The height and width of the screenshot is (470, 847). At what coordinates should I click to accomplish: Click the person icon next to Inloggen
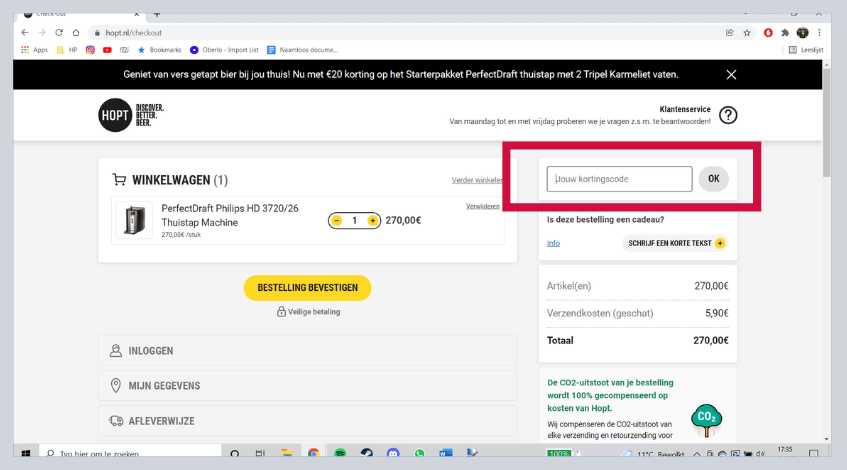(x=116, y=351)
